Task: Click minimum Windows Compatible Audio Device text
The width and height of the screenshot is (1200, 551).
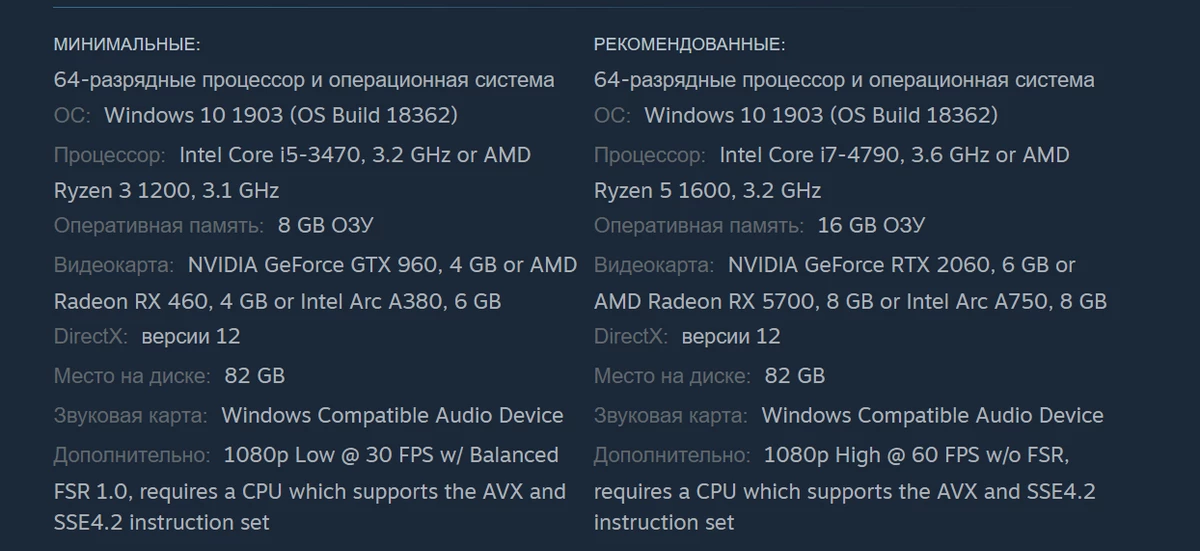Action: tap(392, 415)
